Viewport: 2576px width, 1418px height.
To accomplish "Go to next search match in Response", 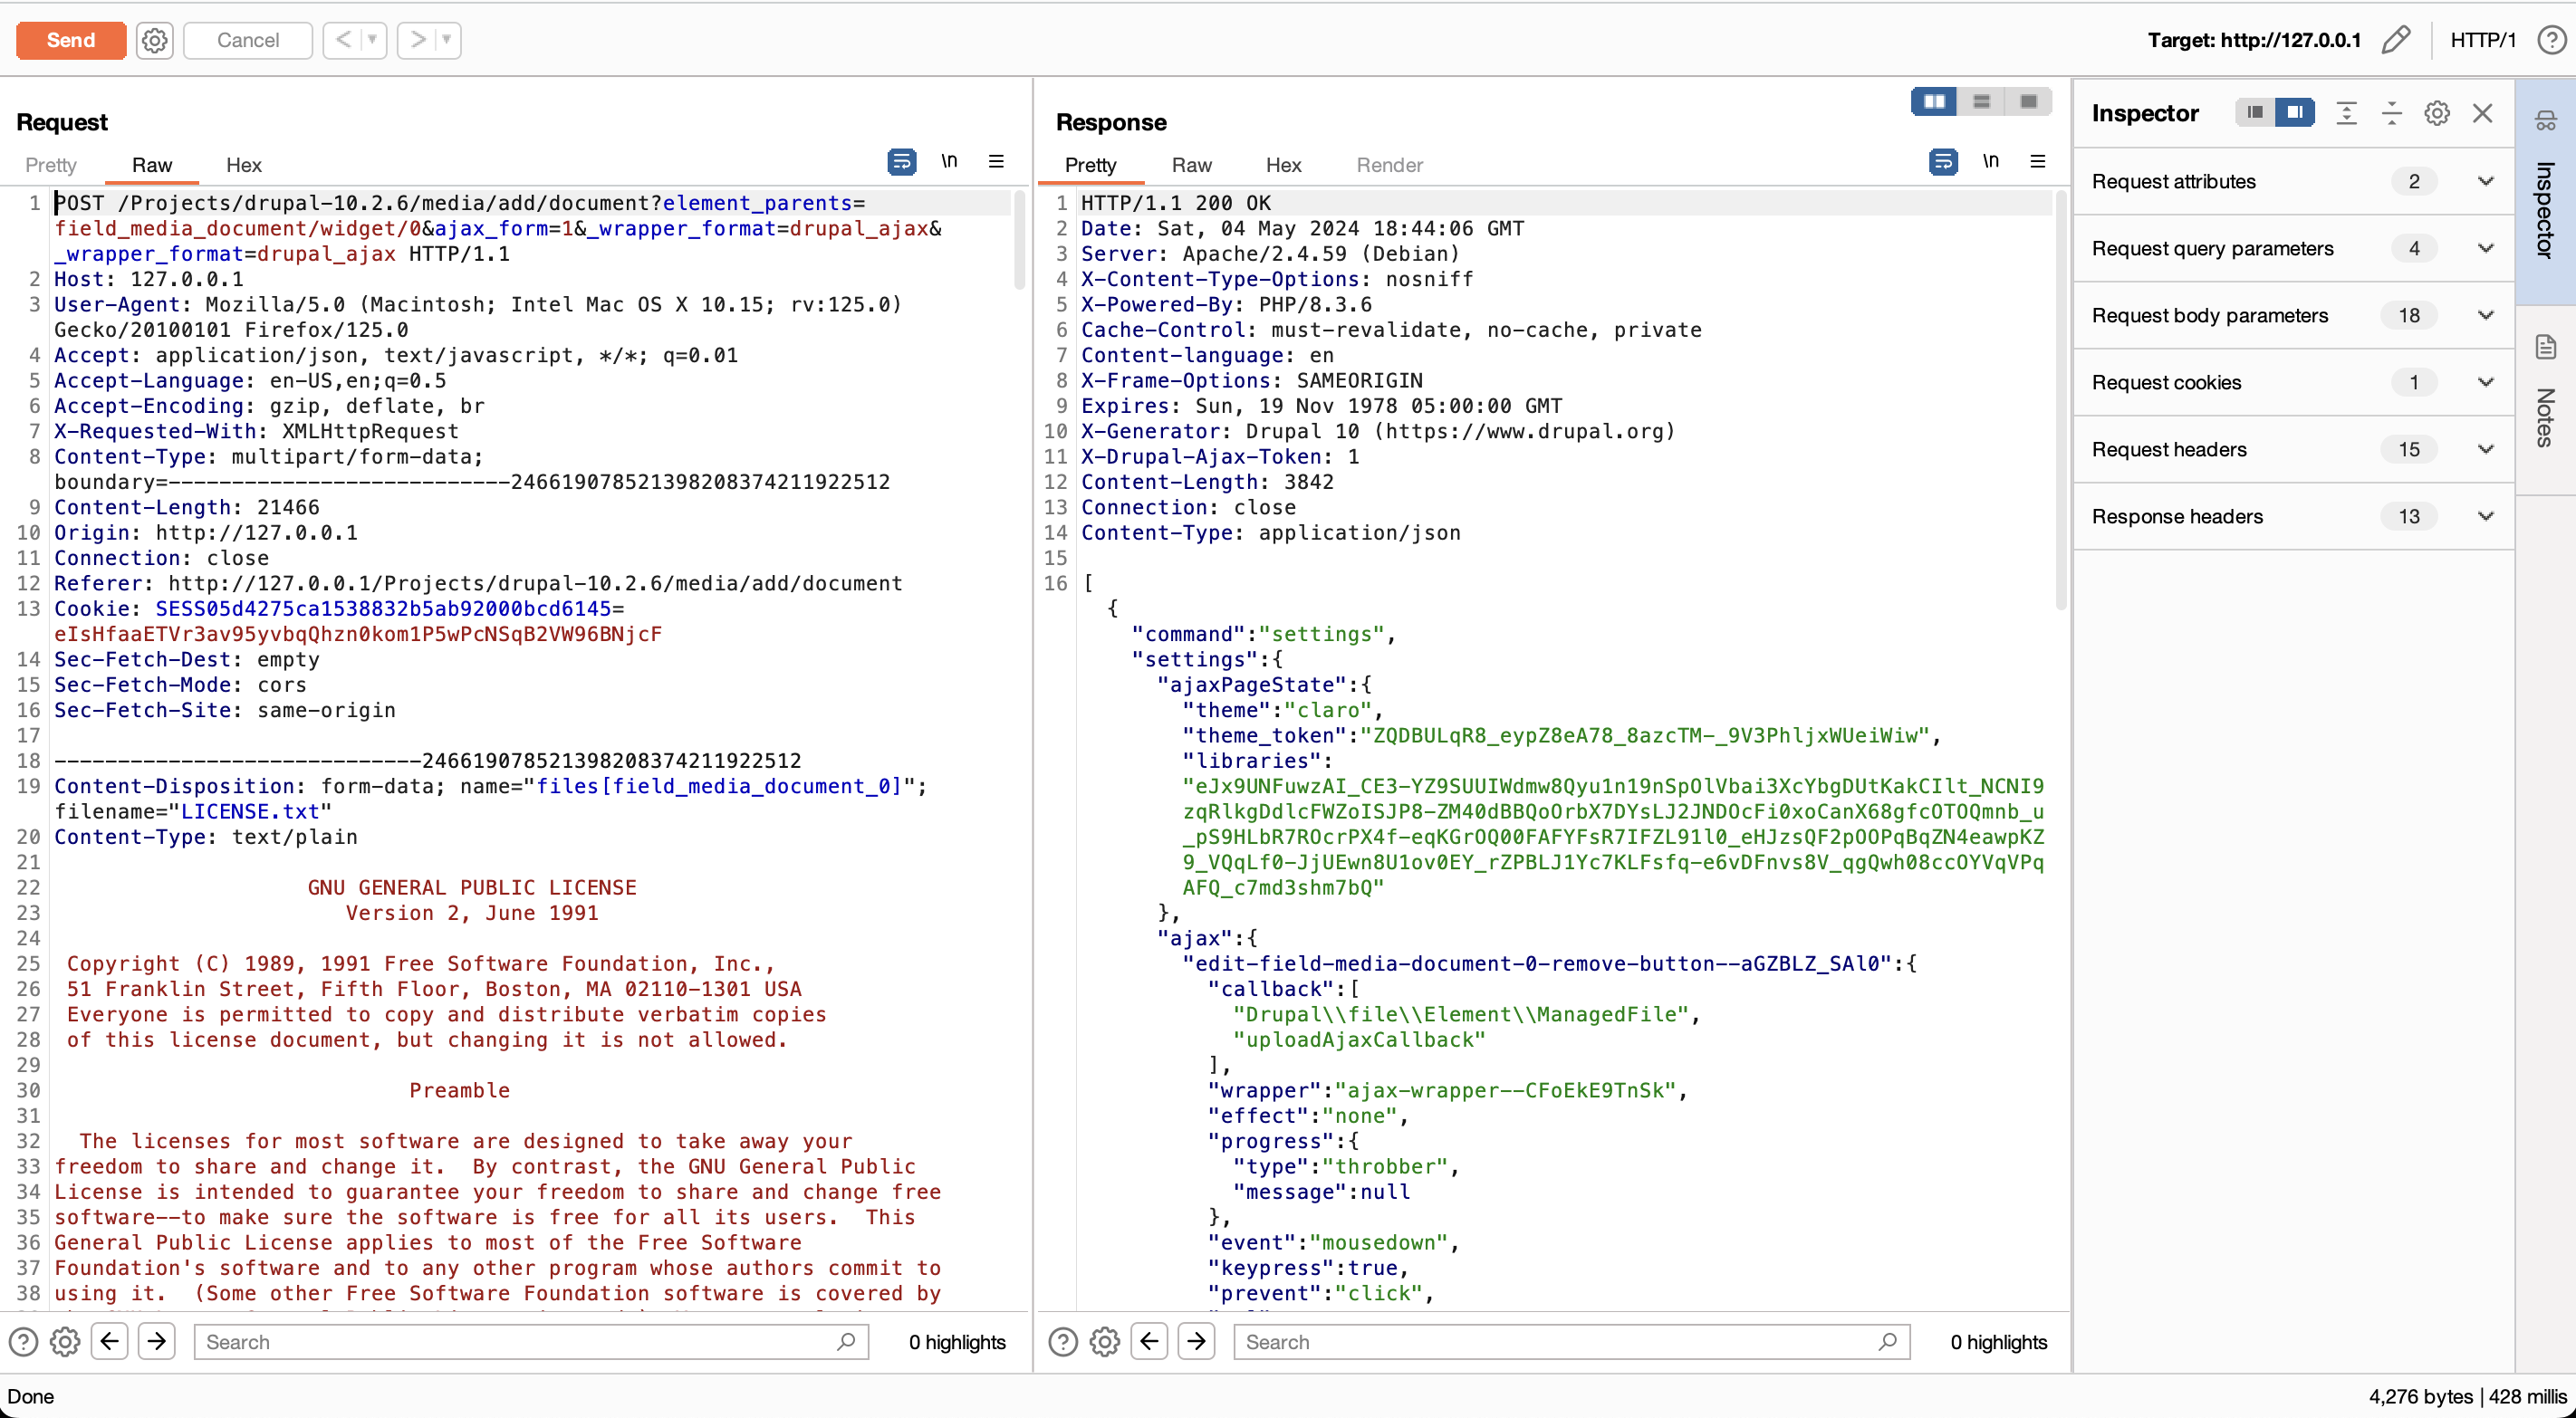I will 1197,1341.
